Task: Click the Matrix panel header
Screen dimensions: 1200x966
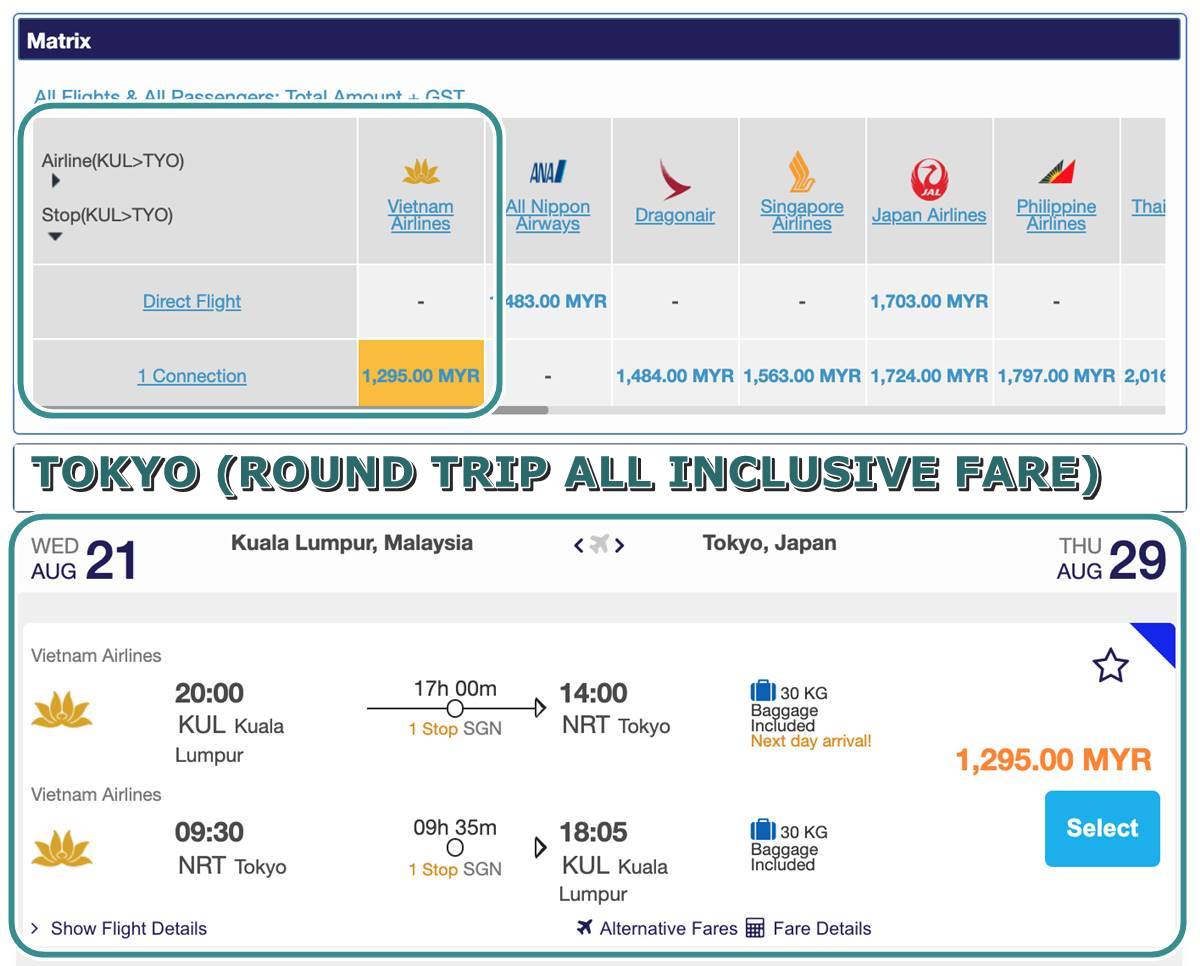Action: coord(600,41)
